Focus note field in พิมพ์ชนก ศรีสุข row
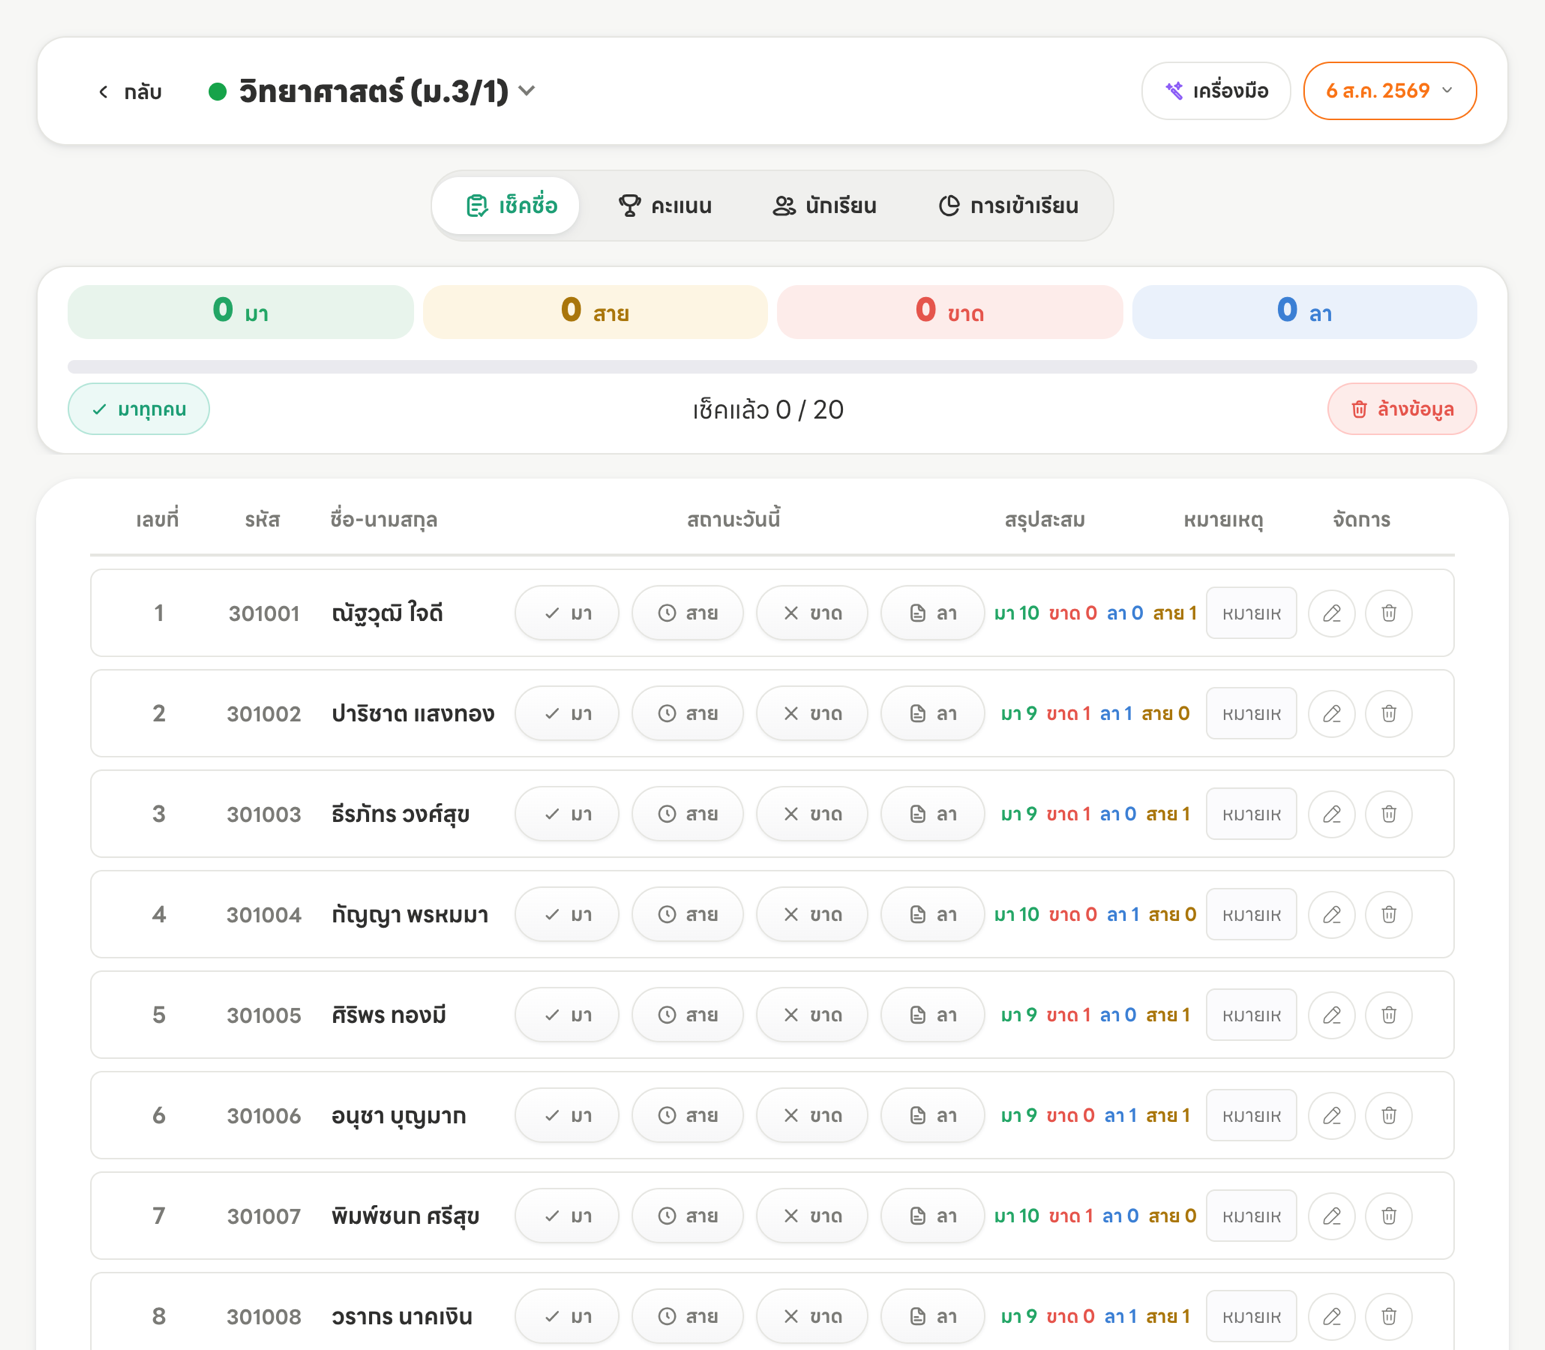Screen dimensions: 1545x1350 pos(1251,1216)
